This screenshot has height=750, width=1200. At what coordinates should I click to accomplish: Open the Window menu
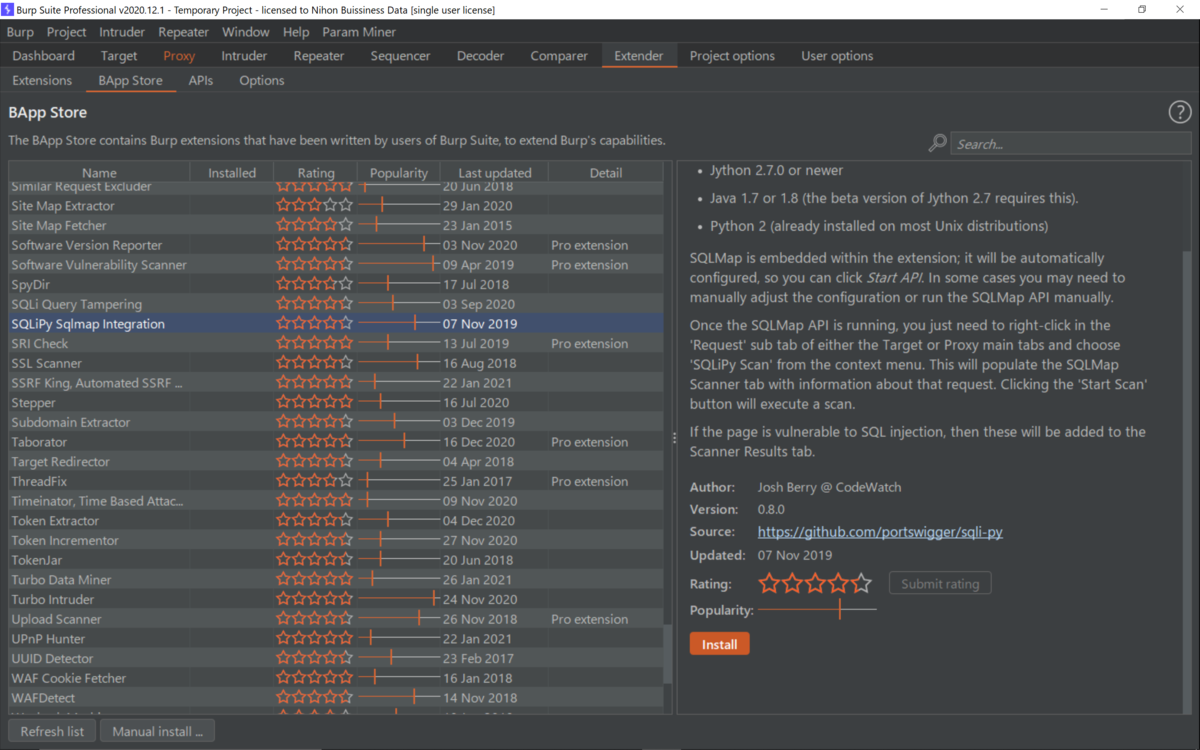[x=245, y=32]
